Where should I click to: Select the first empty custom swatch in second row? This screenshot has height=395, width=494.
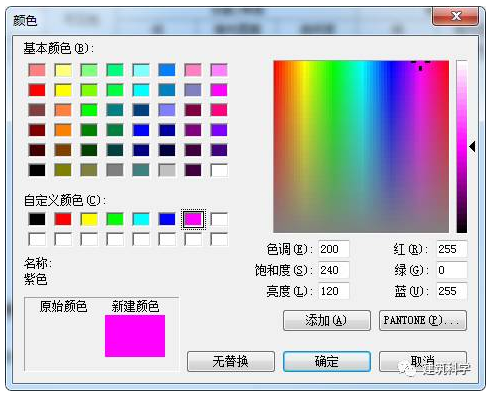click(37, 239)
